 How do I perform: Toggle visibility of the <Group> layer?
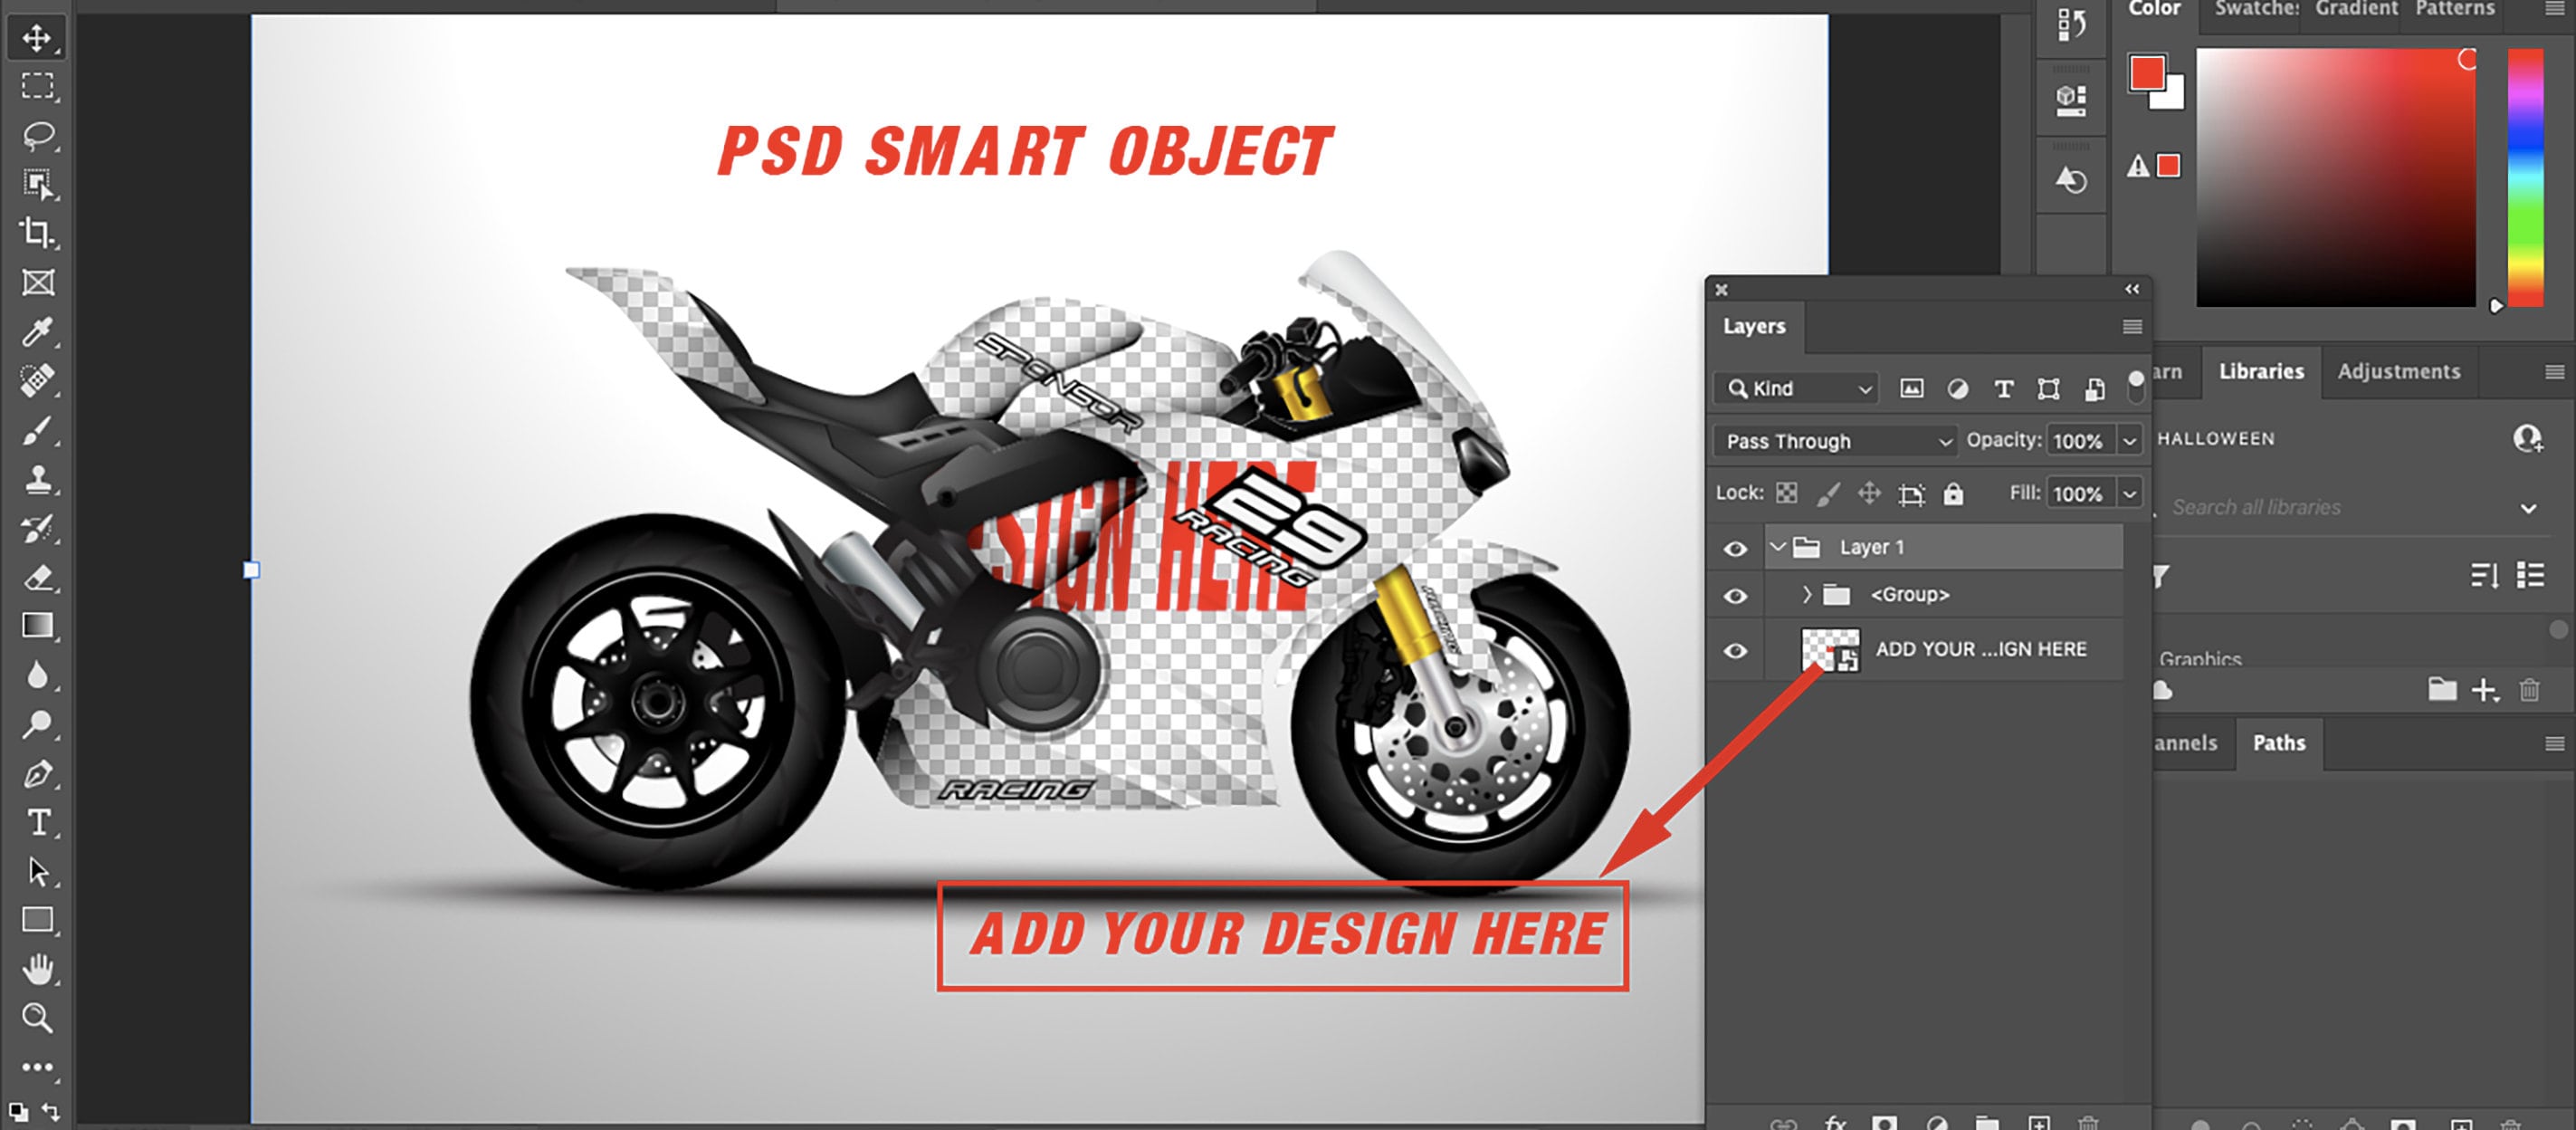(1735, 594)
